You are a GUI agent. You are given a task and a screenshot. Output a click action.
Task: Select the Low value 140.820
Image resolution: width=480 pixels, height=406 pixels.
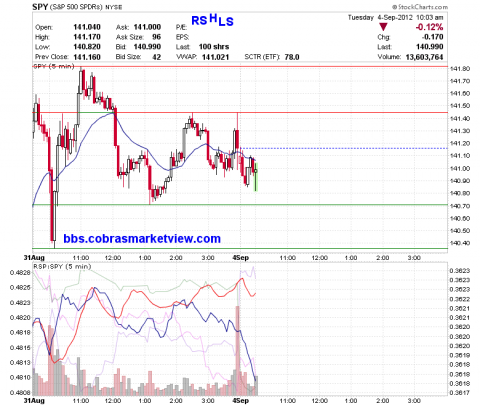87,47
